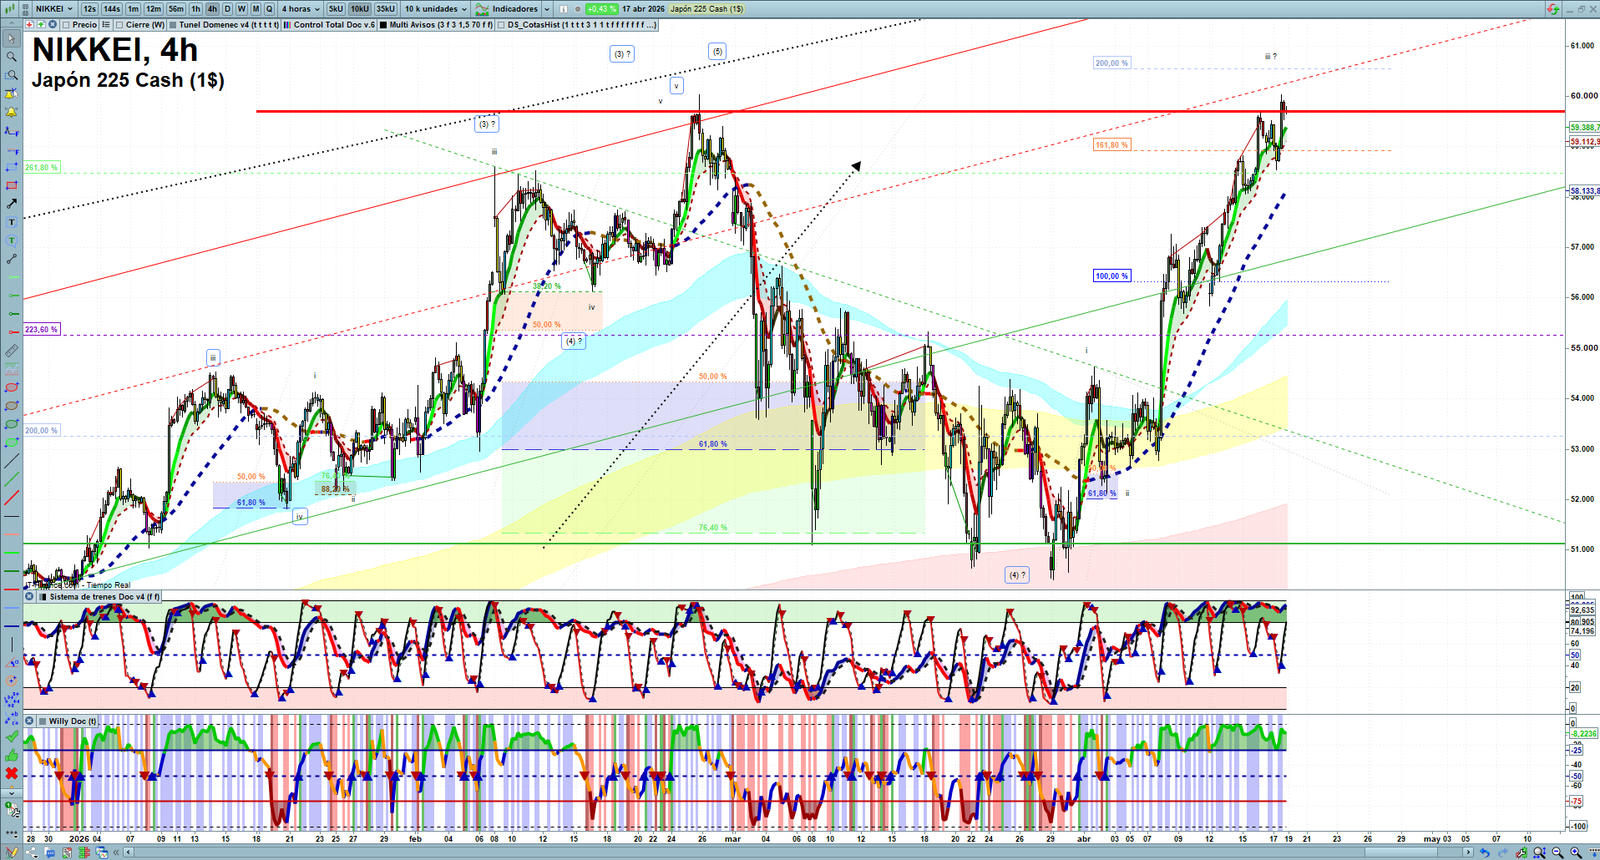
Task: Activate the magnifier zoom tool
Action: pyautogui.click(x=11, y=57)
